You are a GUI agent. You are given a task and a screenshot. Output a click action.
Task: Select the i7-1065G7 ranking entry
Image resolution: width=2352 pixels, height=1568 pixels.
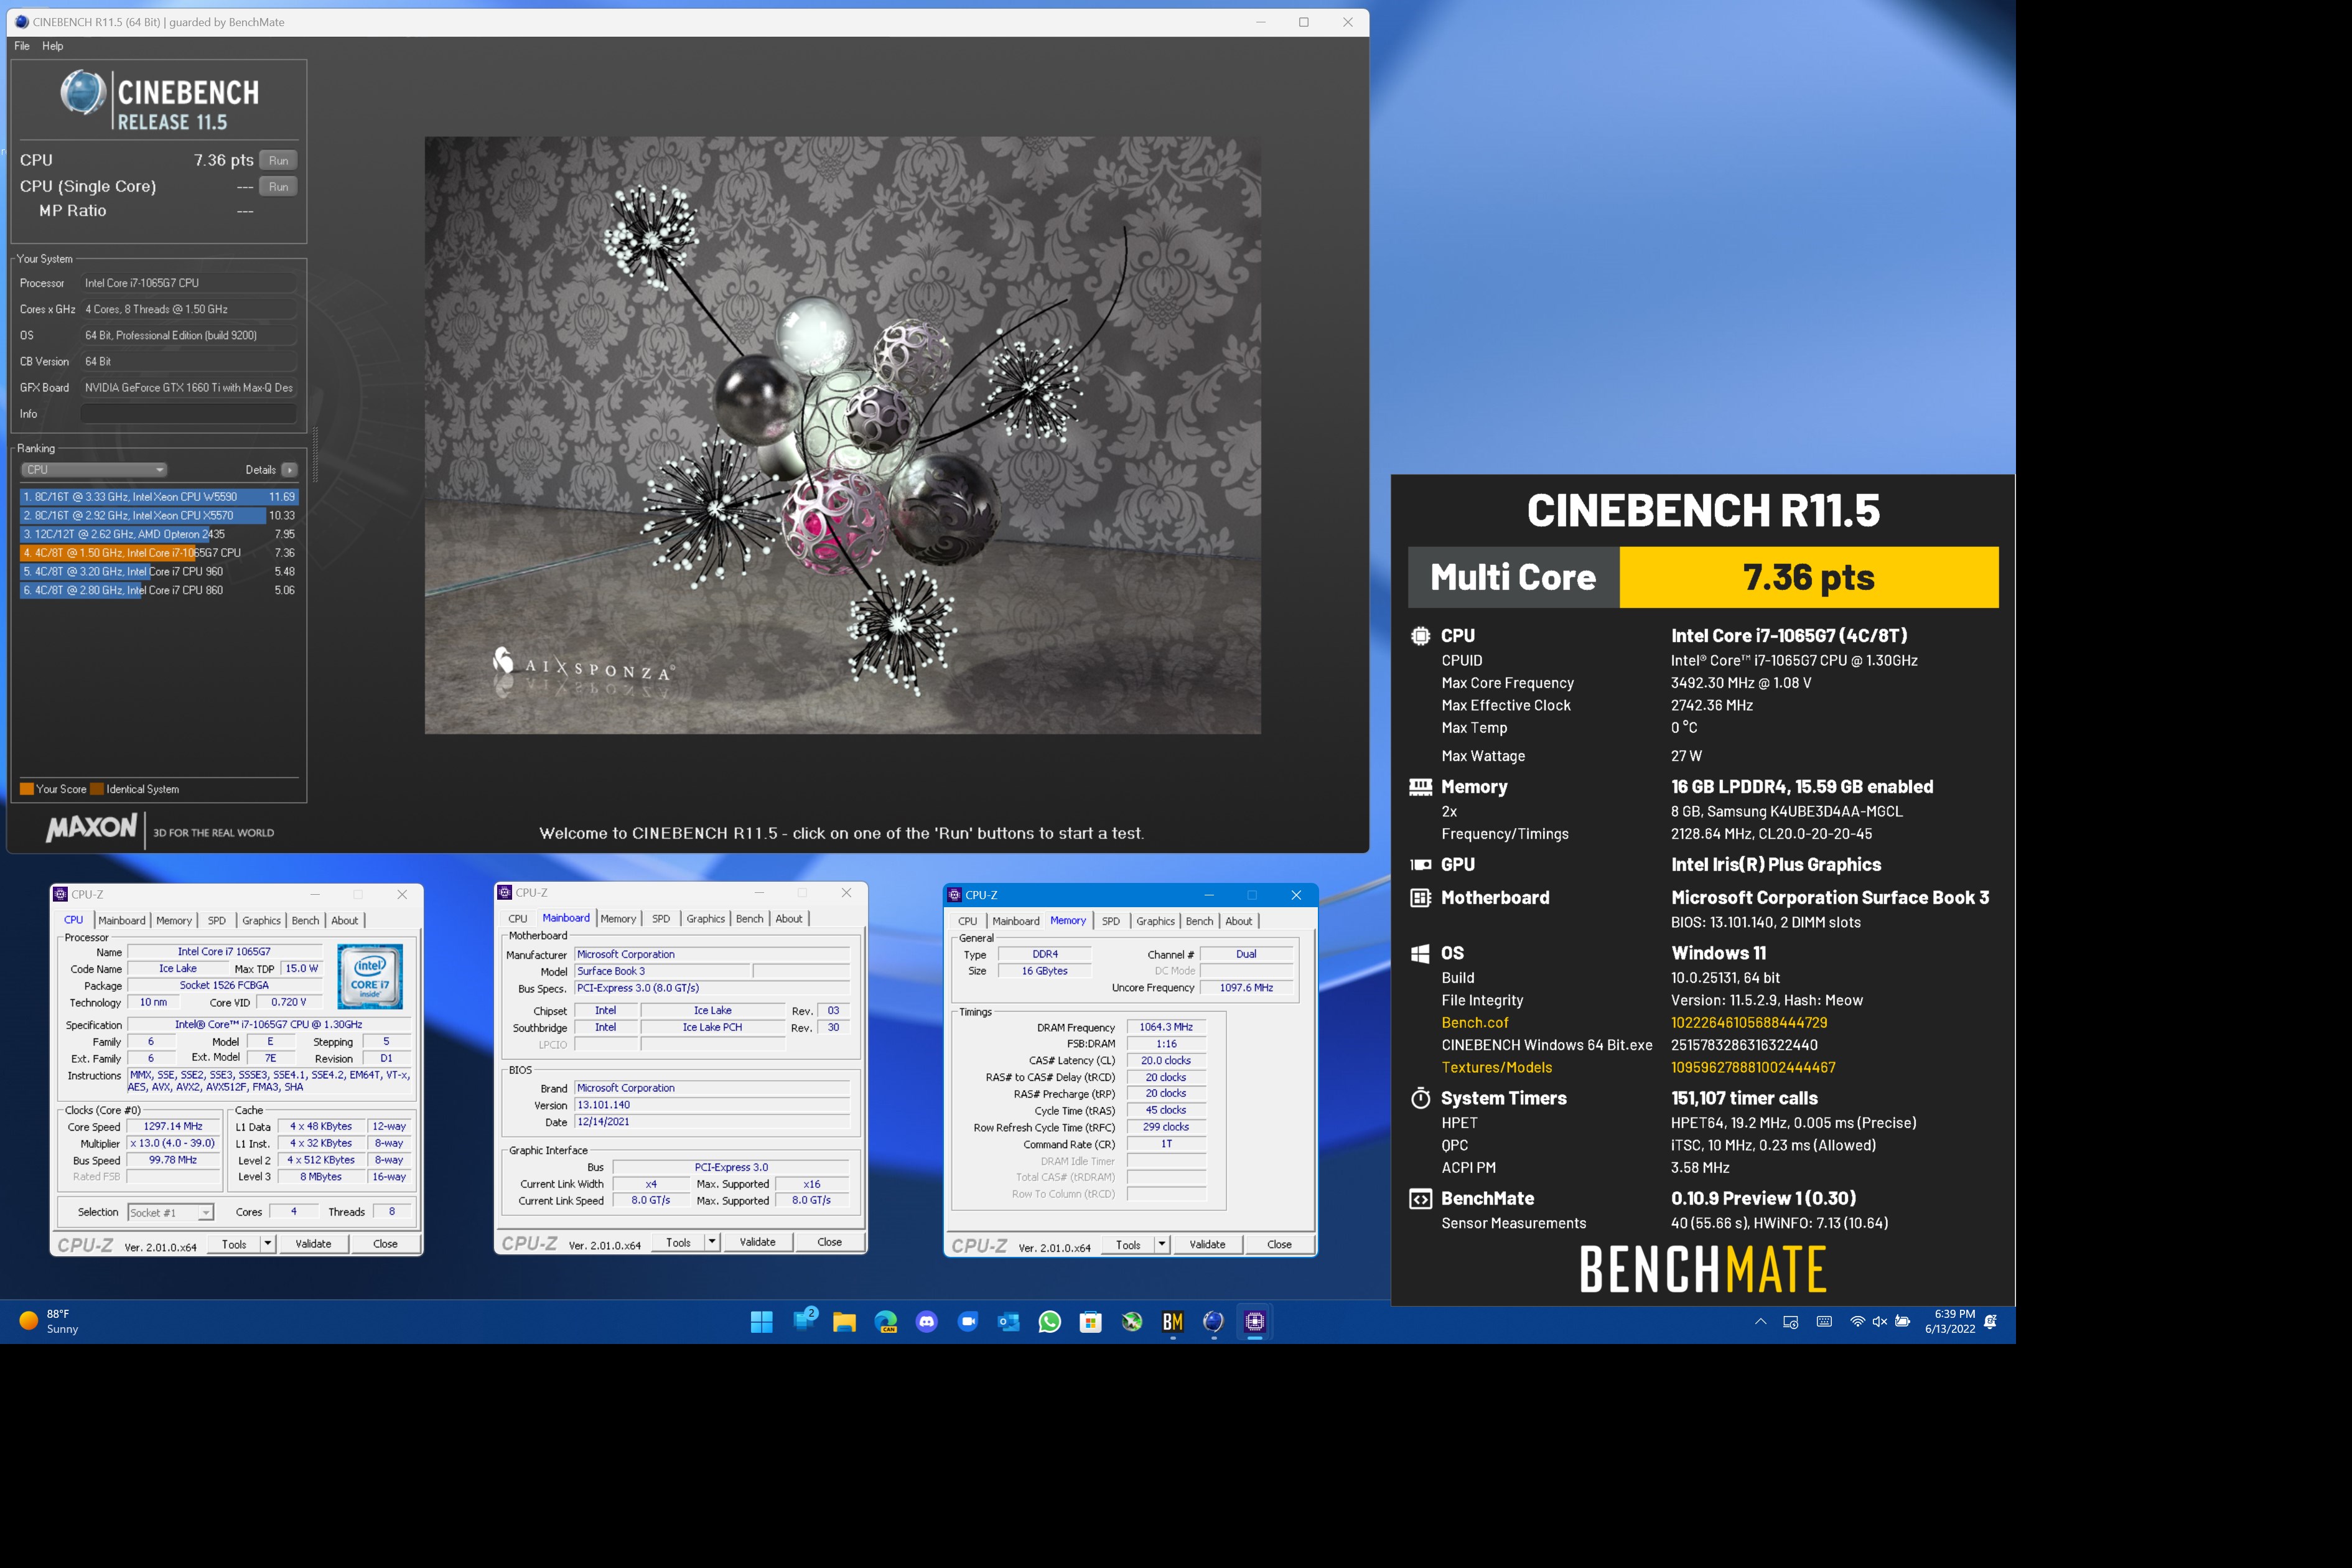159,553
